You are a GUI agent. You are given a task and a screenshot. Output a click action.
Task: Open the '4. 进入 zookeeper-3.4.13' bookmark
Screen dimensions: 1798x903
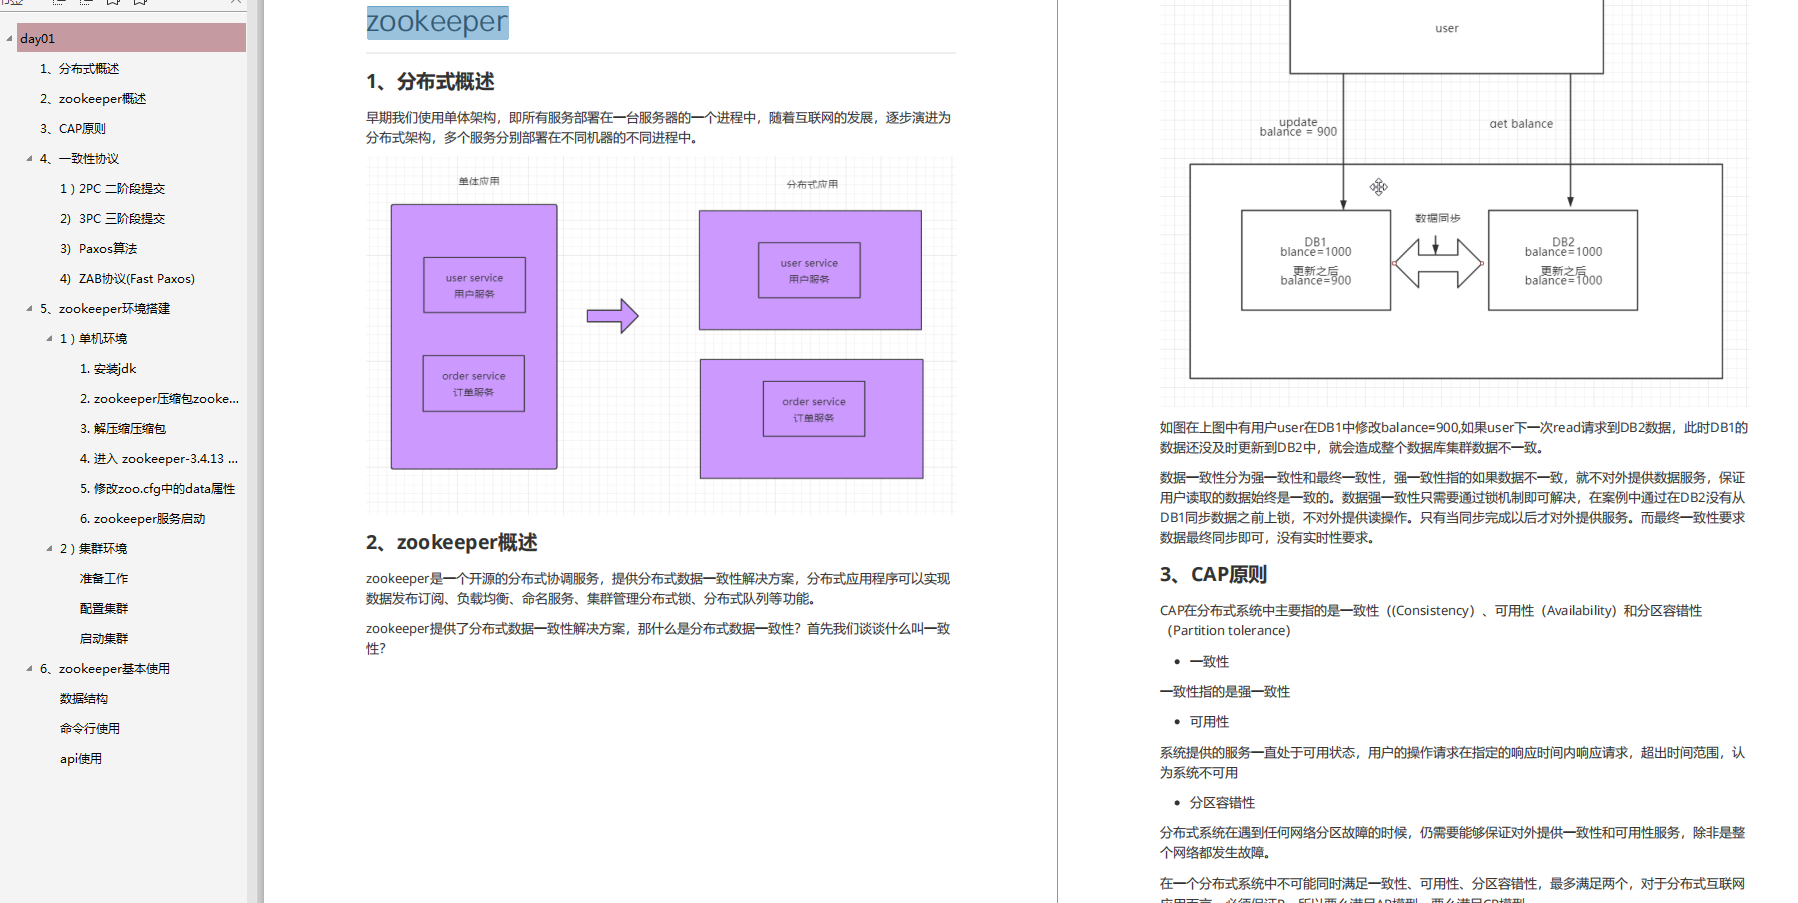pyautogui.click(x=158, y=459)
